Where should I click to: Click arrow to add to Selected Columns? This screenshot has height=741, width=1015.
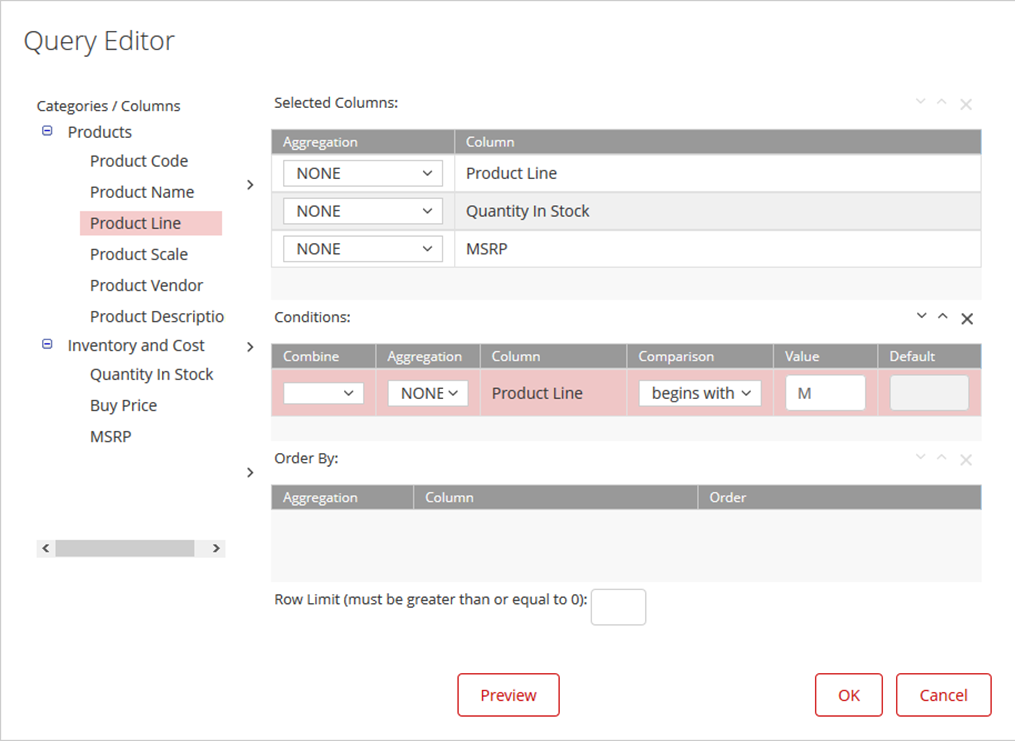click(250, 185)
